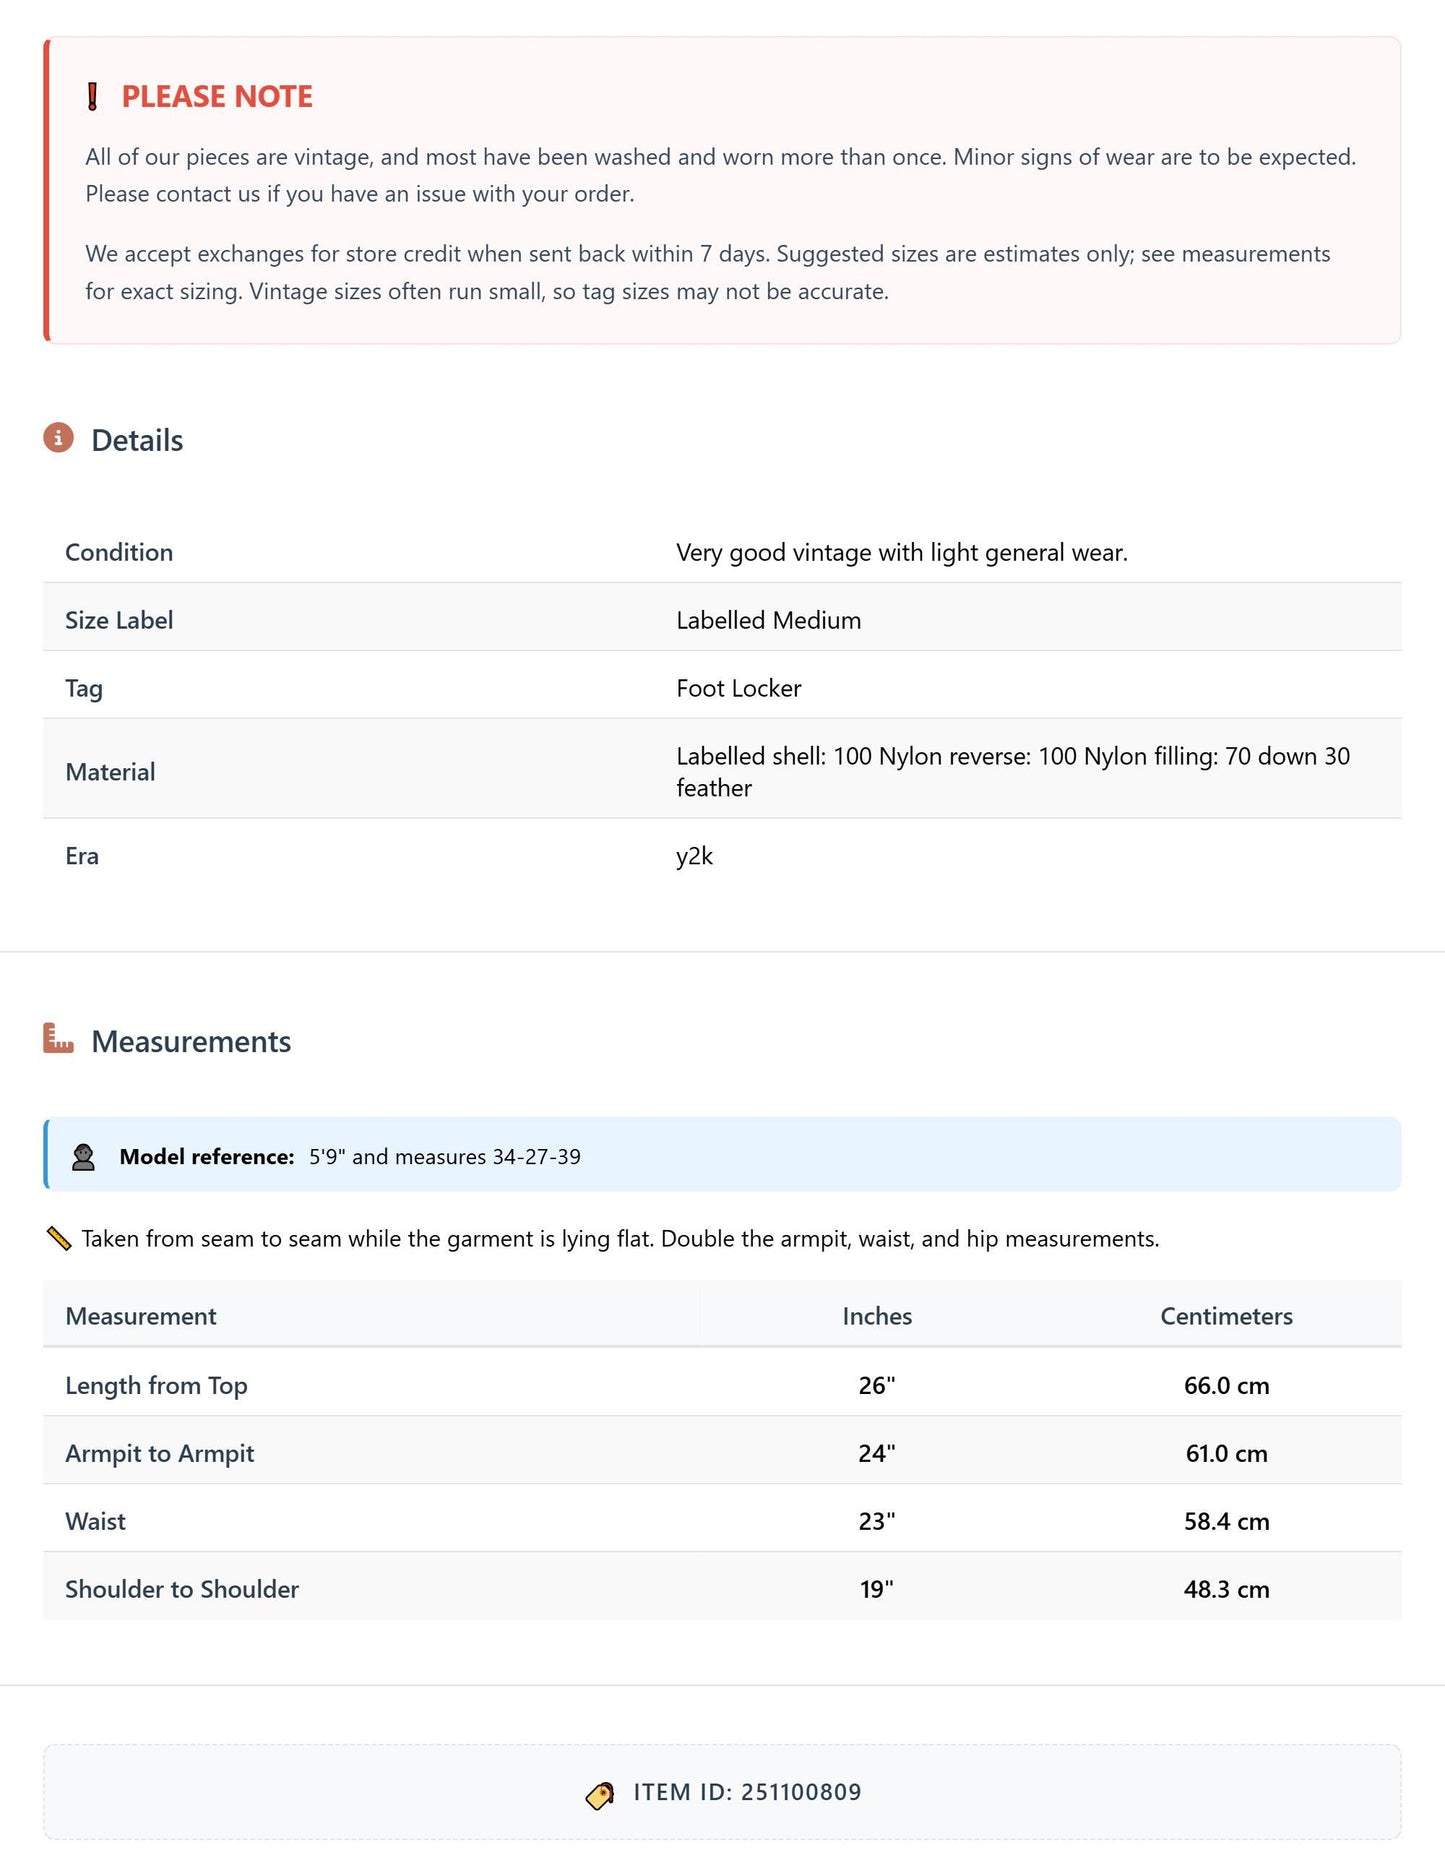Select the PLEASE NOTE heading
Screen dimensions: 1445x1876
(217, 97)
